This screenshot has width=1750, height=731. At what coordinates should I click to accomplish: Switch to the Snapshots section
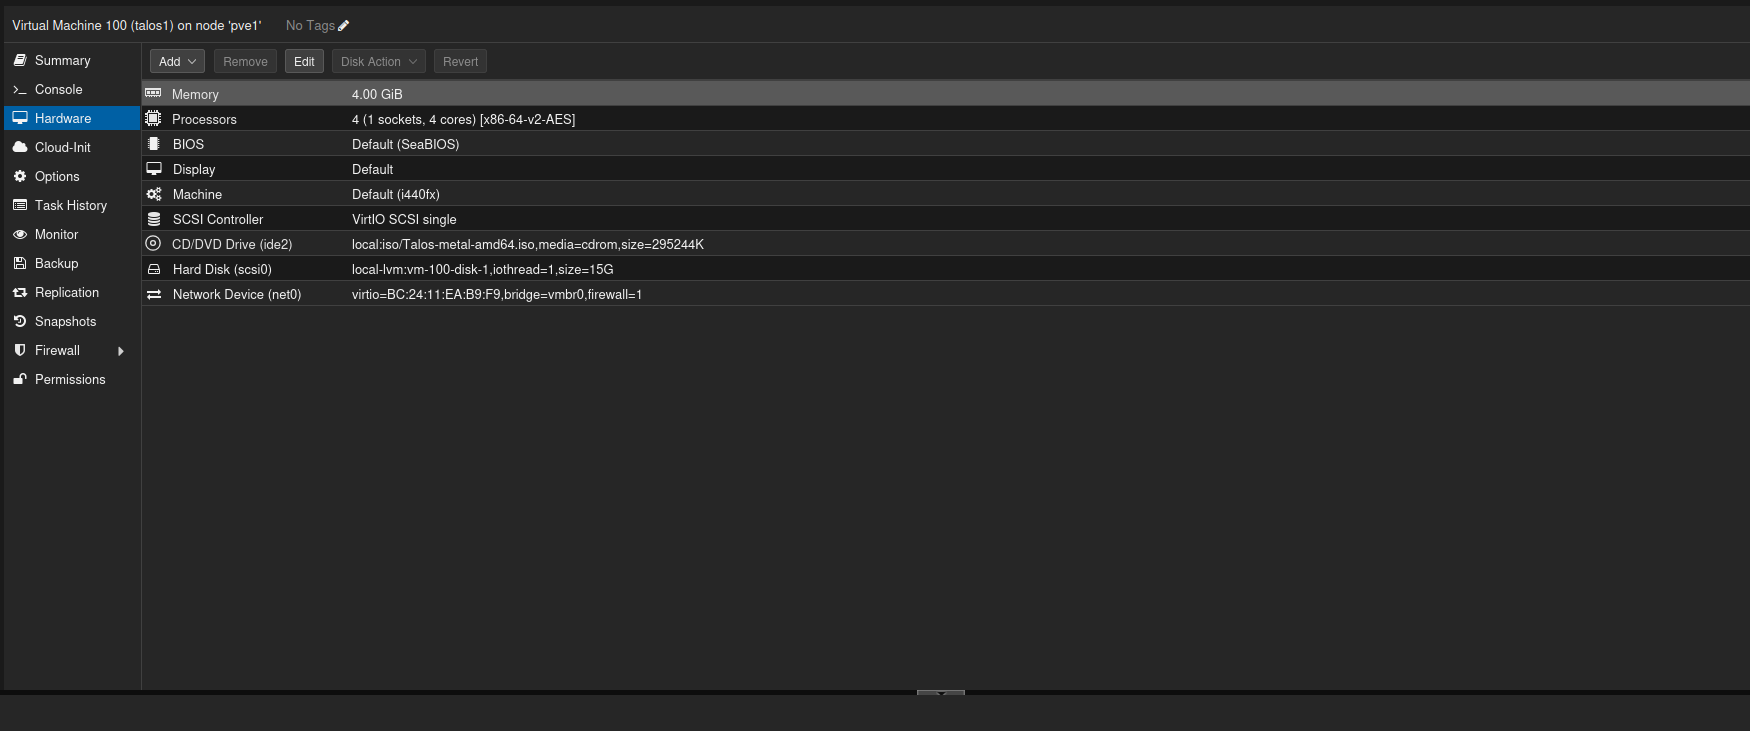tap(65, 322)
